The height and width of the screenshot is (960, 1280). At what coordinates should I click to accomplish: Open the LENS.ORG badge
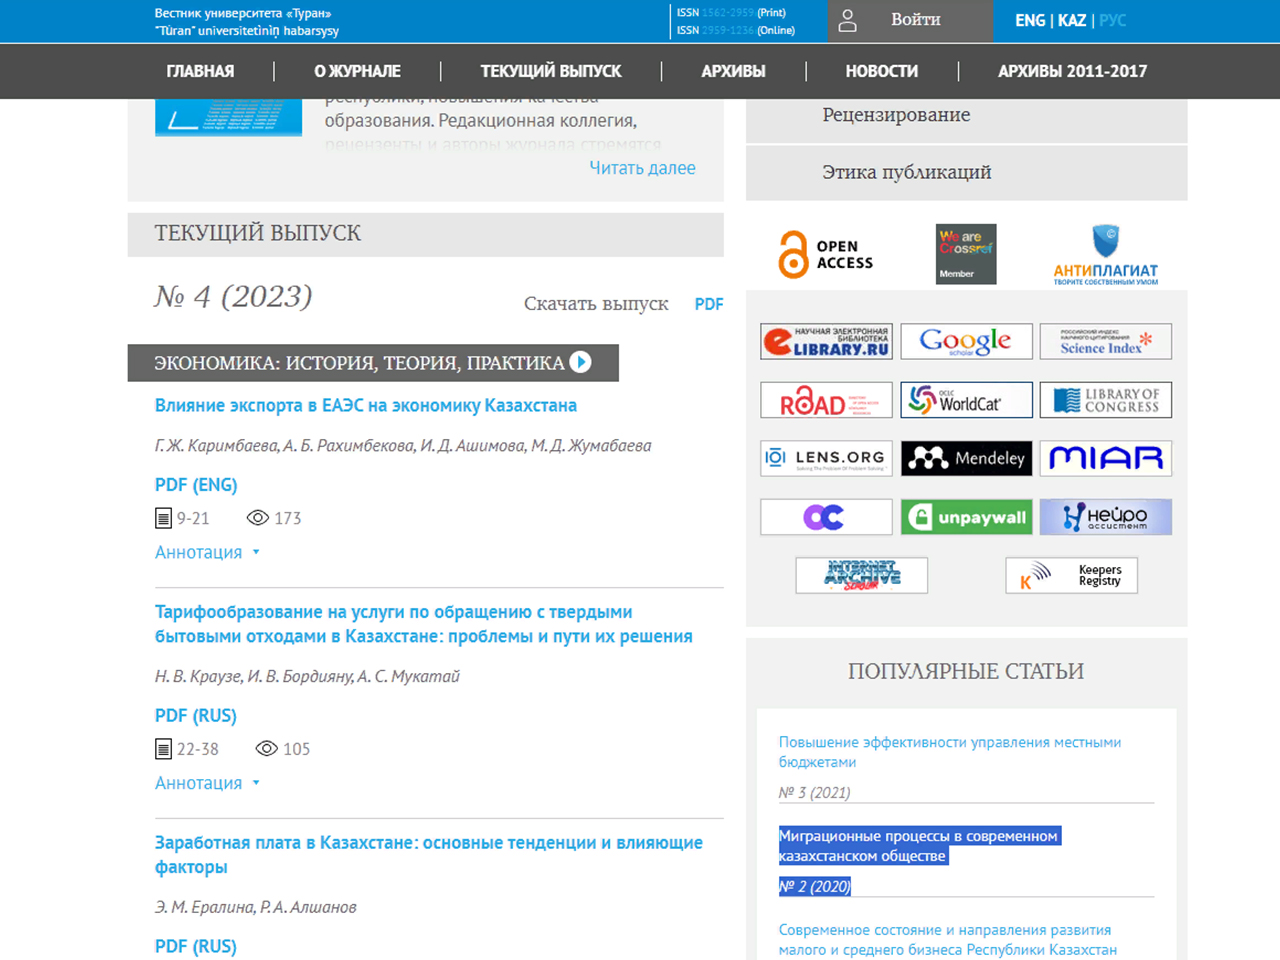[826, 458]
